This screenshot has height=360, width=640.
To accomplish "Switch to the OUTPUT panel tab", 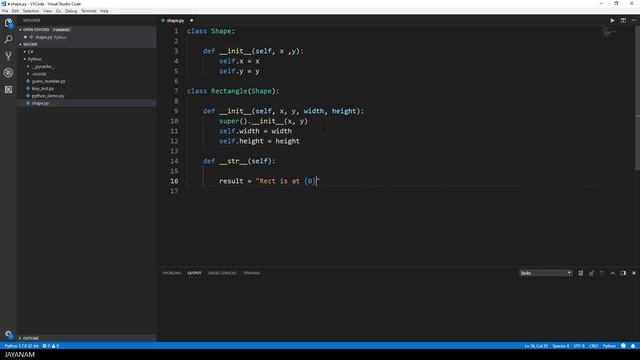I will tap(194, 273).
